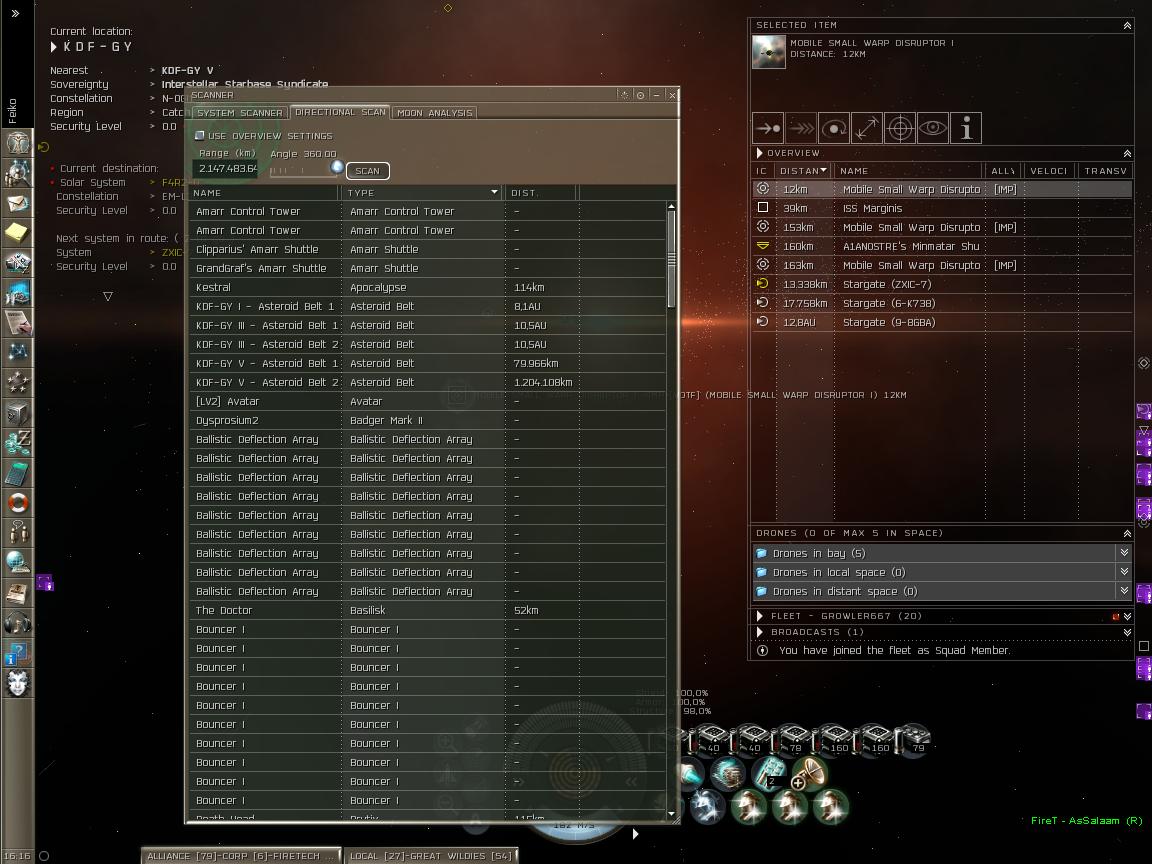Activate the module labeled 79
The image size is (1152, 864).
(913, 740)
